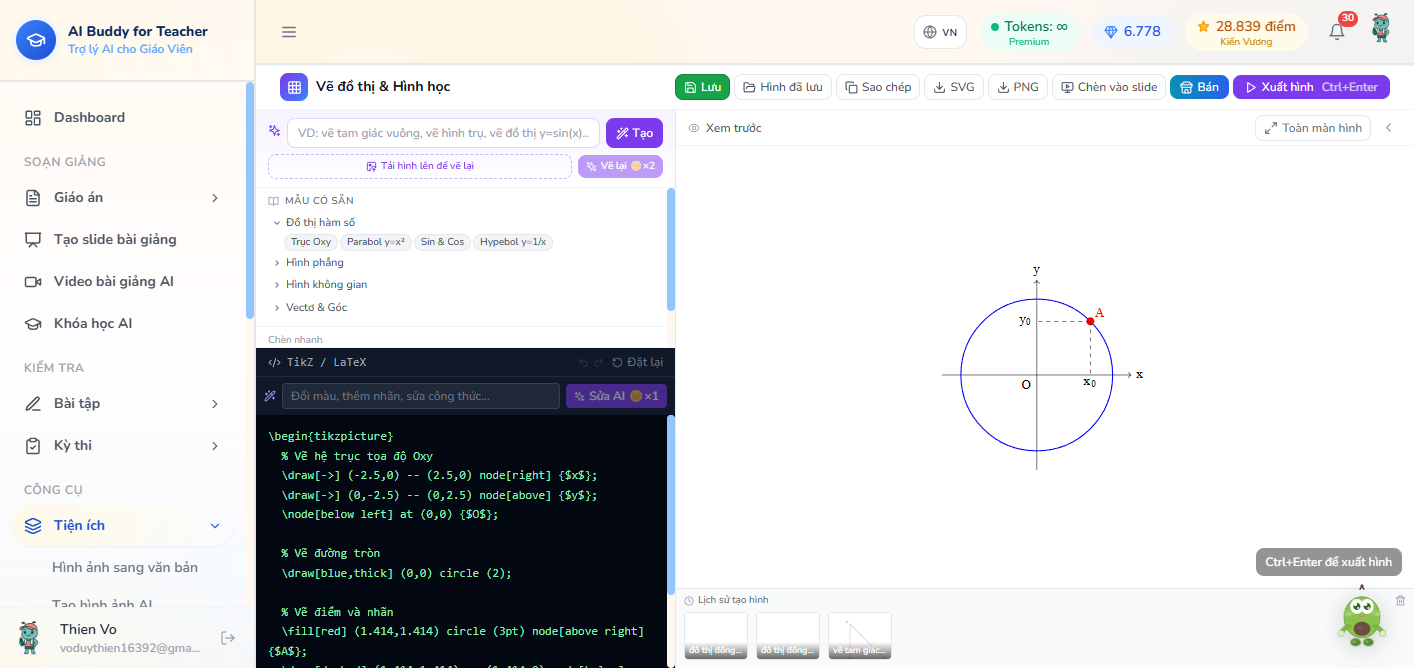Click the sidebar vertical scrollbar
The height and width of the screenshot is (668, 1414).
click(250, 200)
